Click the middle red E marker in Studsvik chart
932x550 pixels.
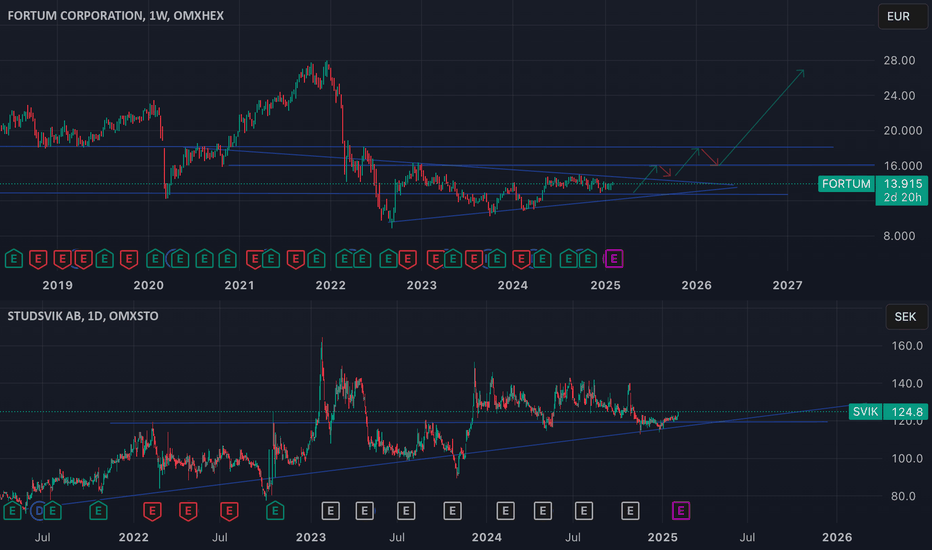pyautogui.click(x=188, y=511)
